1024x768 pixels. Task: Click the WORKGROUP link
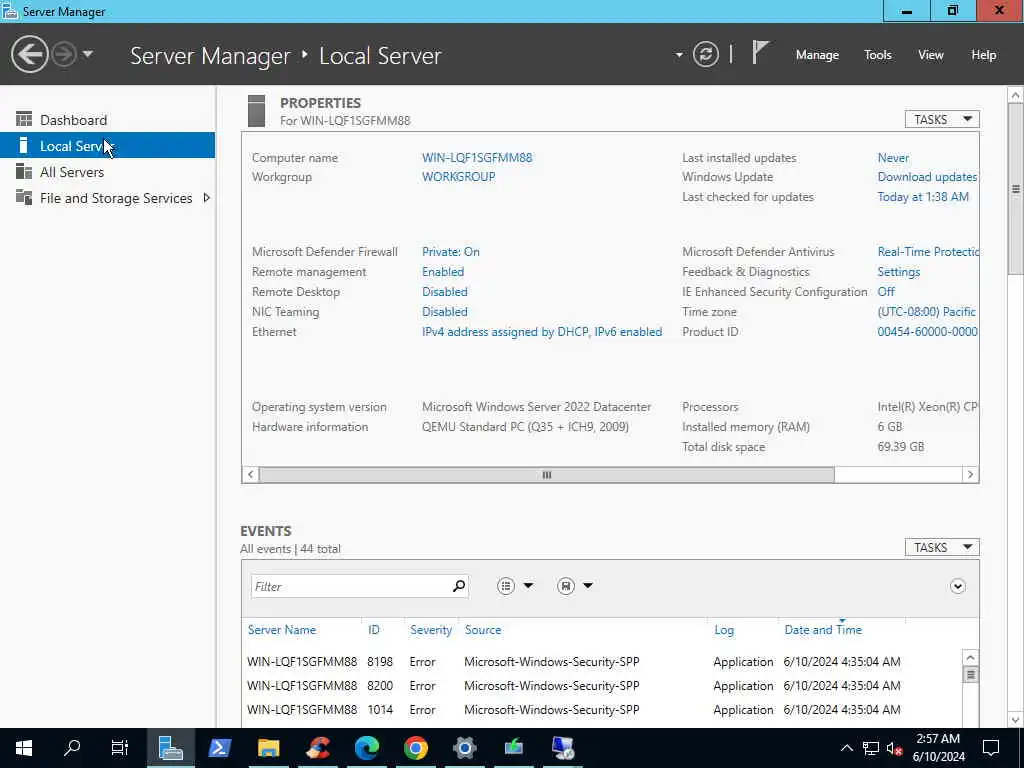pos(458,176)
